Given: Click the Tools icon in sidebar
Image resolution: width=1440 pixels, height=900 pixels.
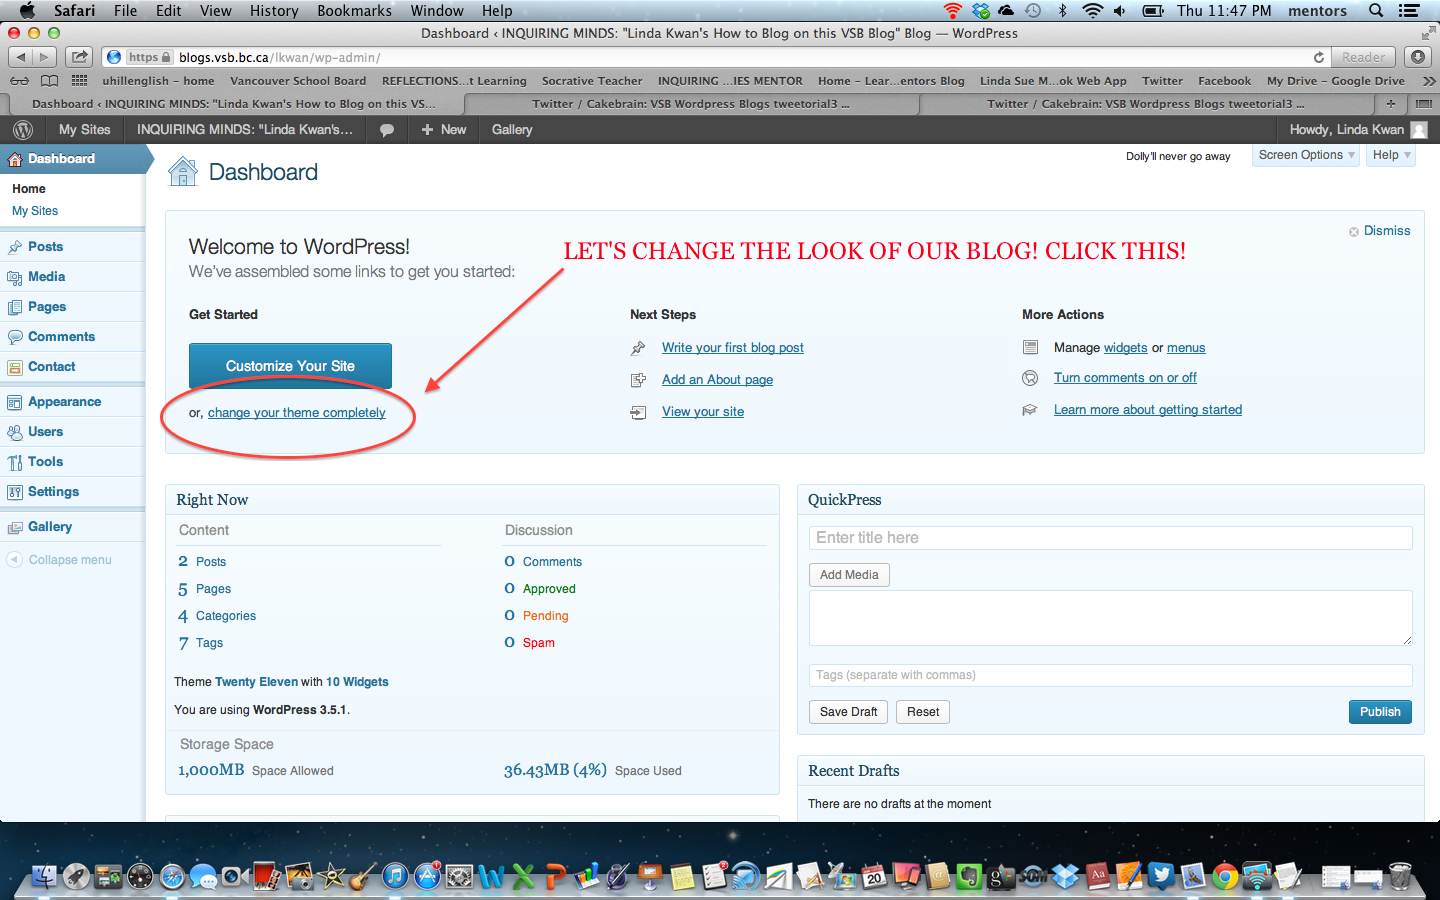Looking at the screenshot, I should pyautogui.click(x=15, y=462).
